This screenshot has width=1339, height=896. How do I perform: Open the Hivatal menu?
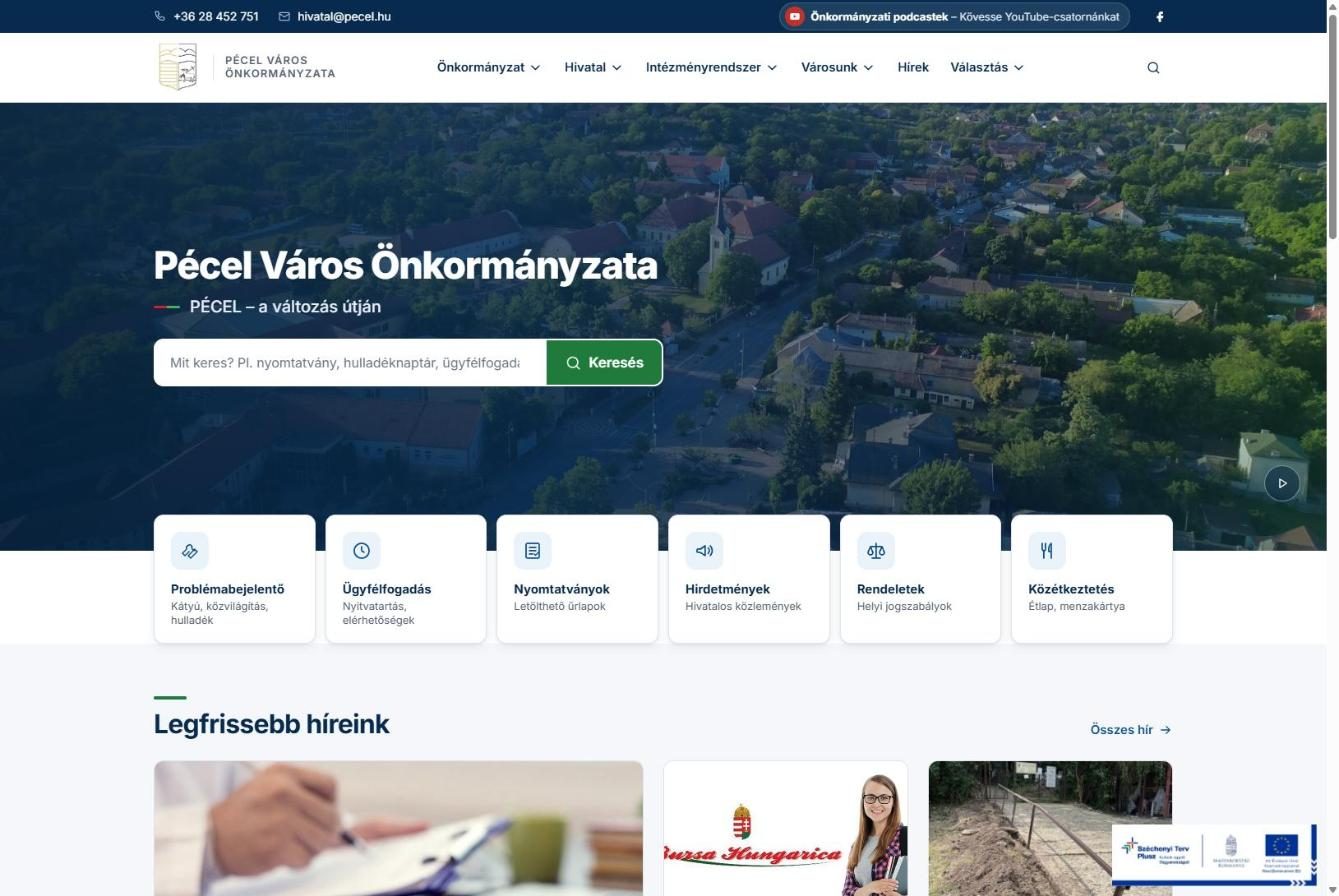tap(593, 68)
